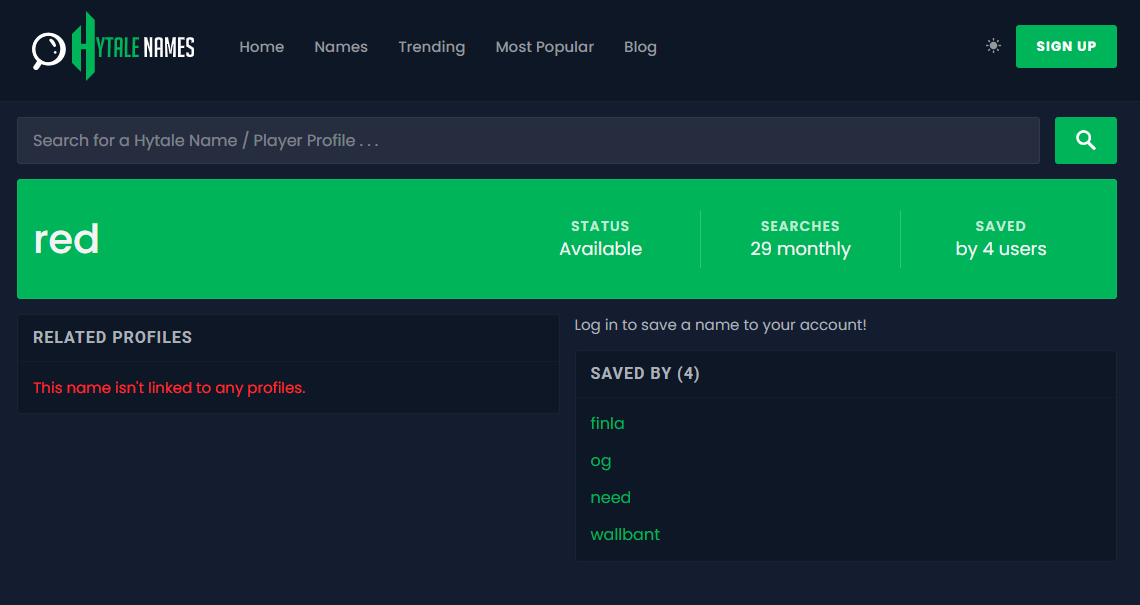The height and width of the screenshot is (605, 1140).
Task: Click the STATUS label
Action: pos(601,226)
